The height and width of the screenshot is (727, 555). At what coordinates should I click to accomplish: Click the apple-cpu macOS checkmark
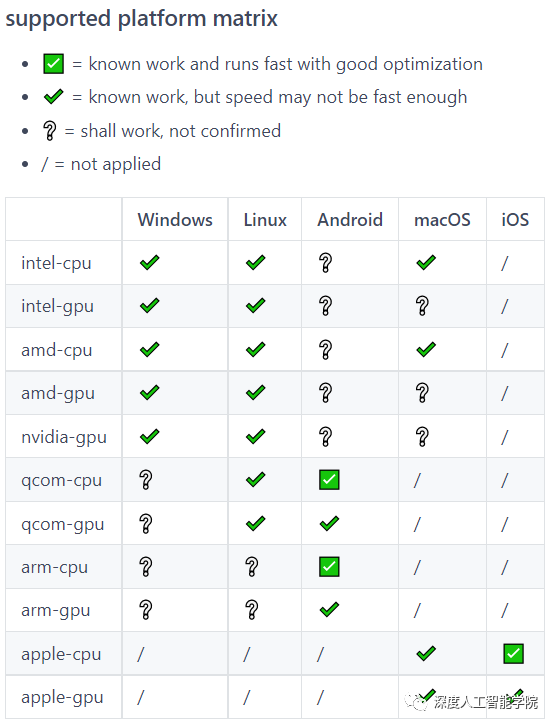426,654
